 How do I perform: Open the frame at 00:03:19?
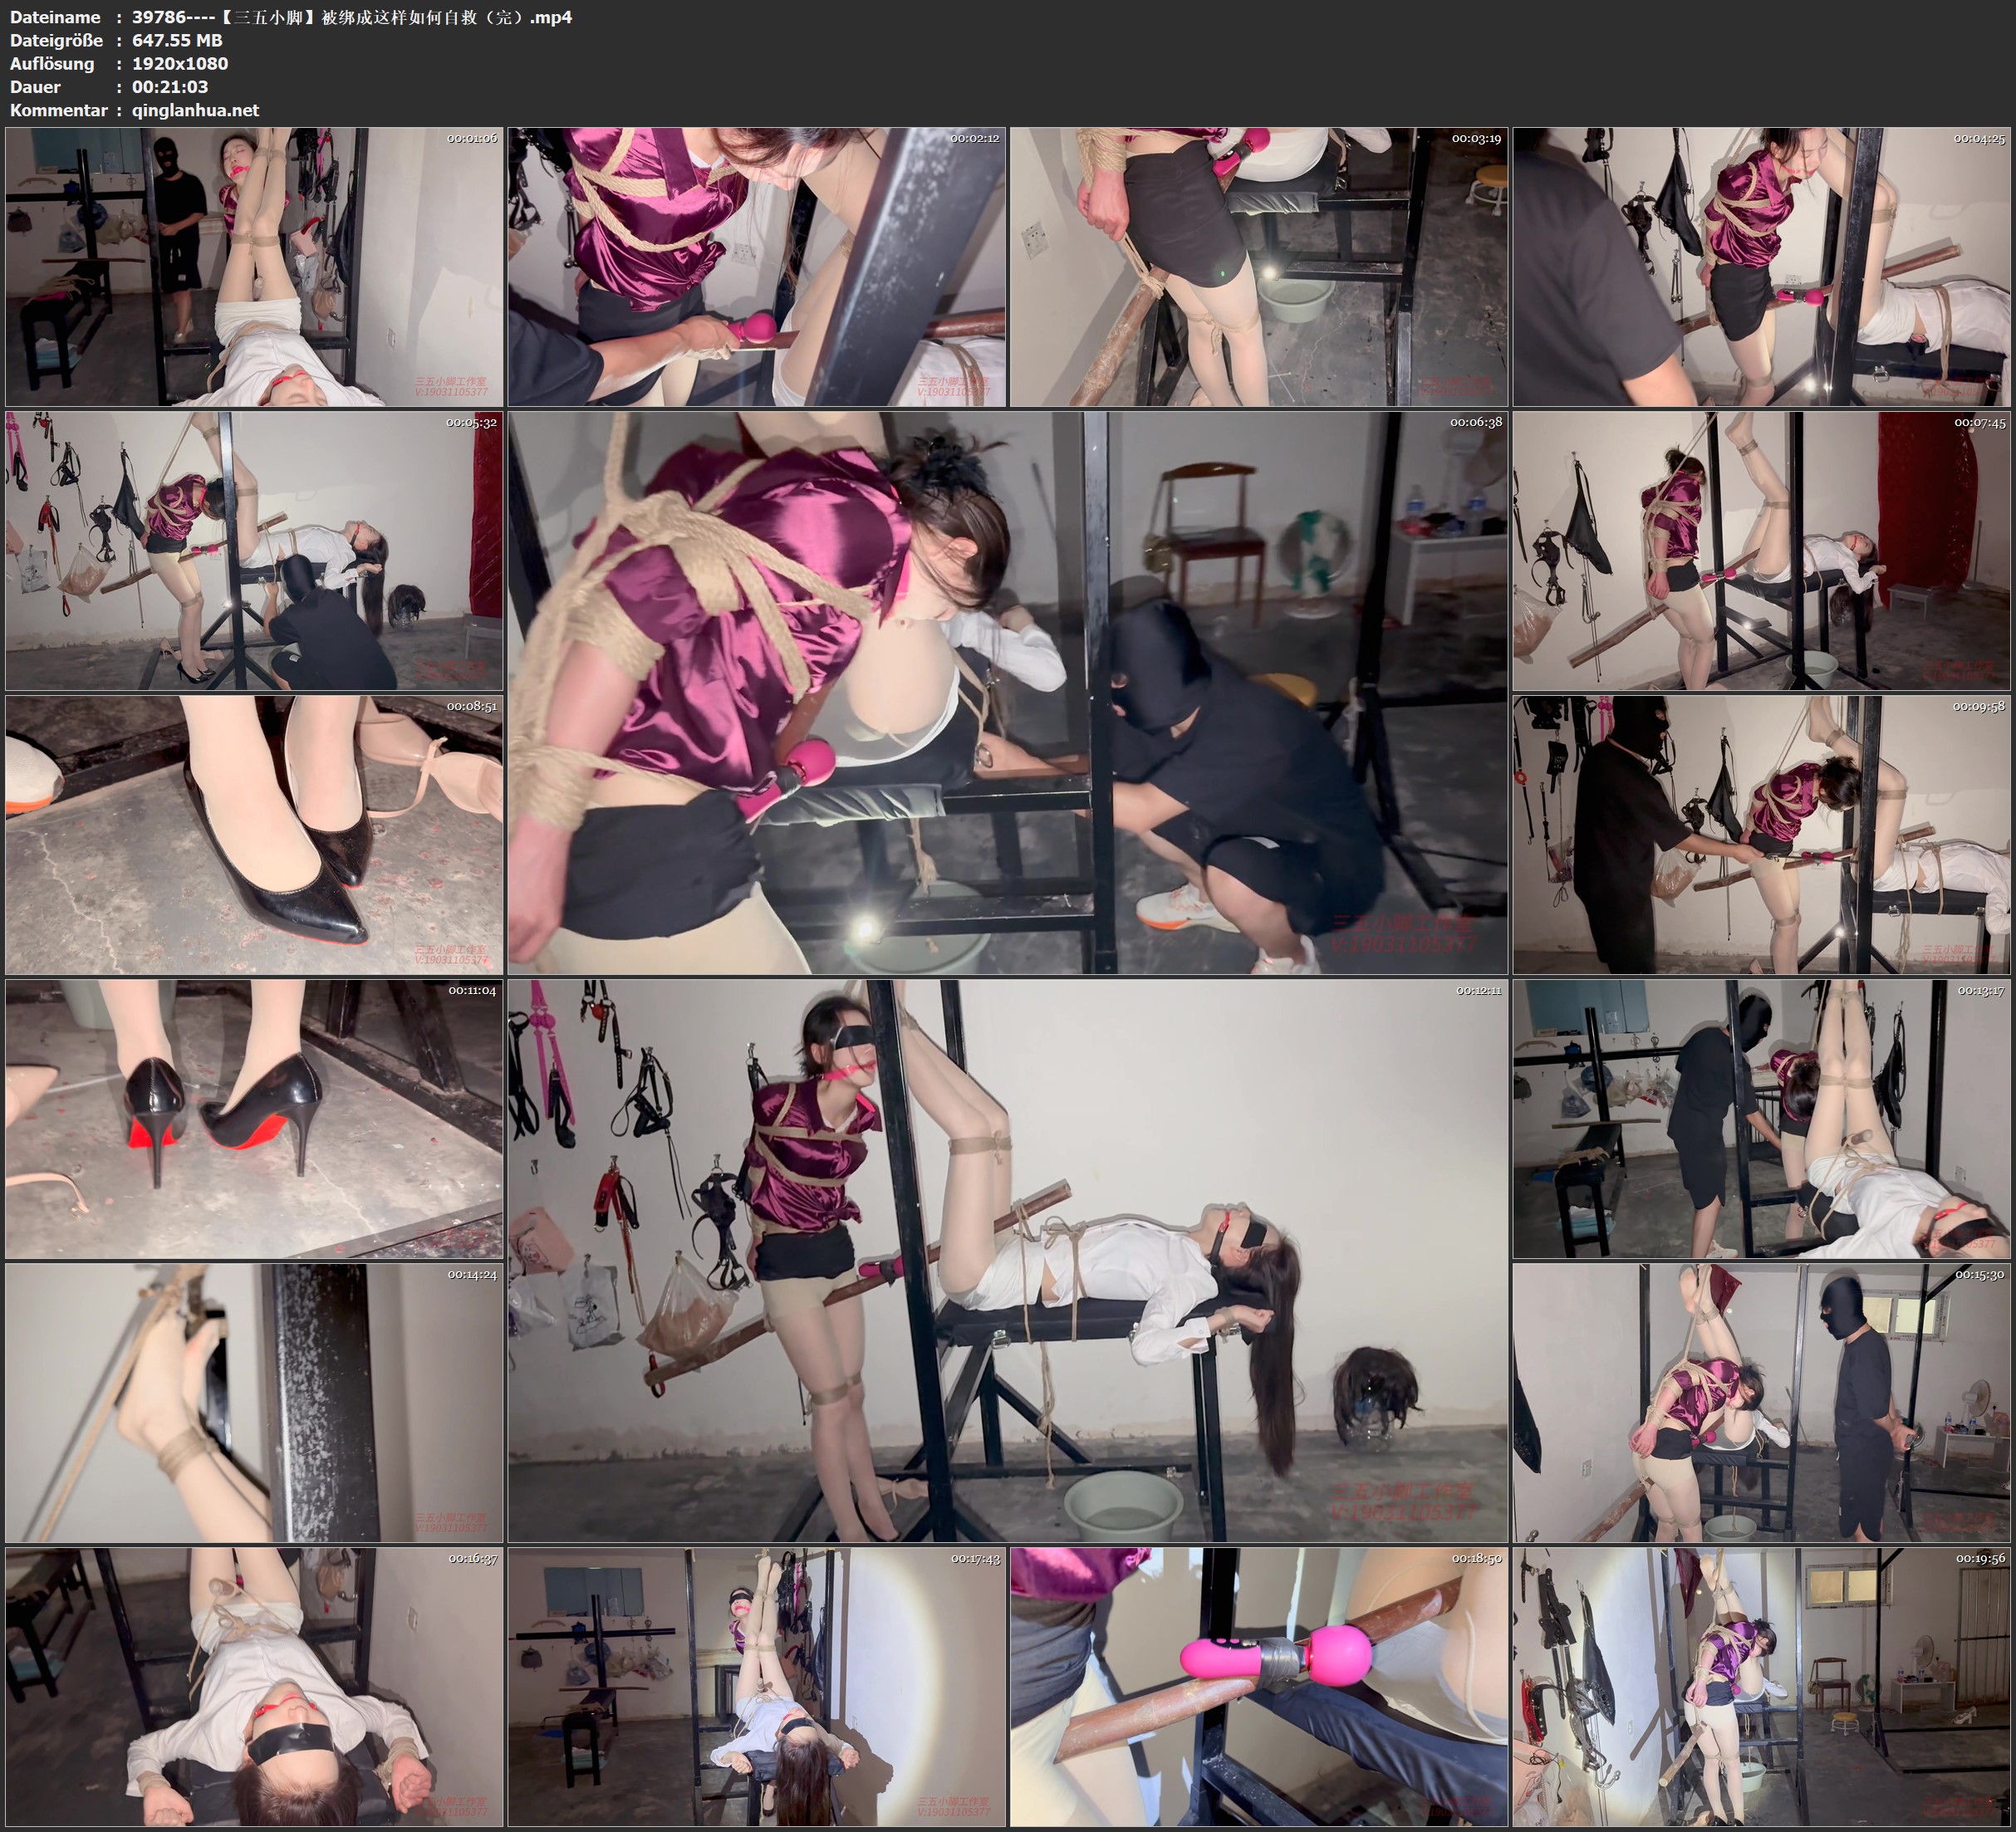(1259, 266)
